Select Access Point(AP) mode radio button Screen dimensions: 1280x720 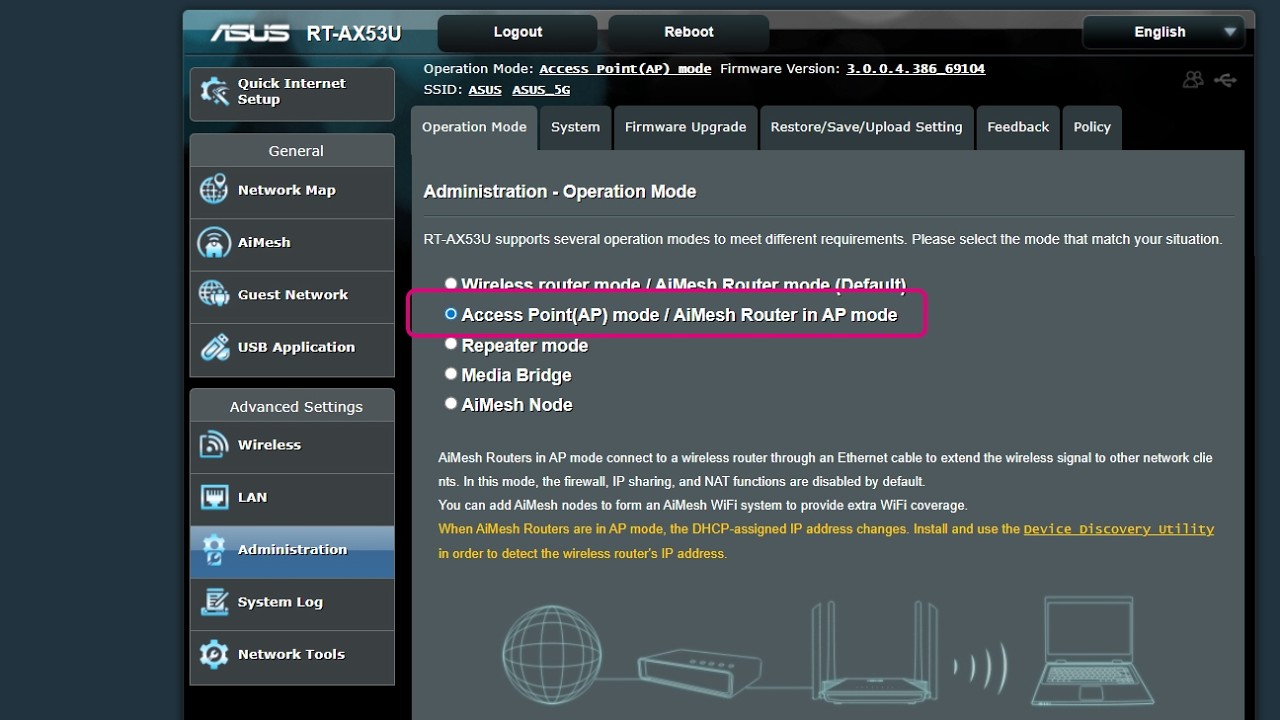tap(451, 314)
